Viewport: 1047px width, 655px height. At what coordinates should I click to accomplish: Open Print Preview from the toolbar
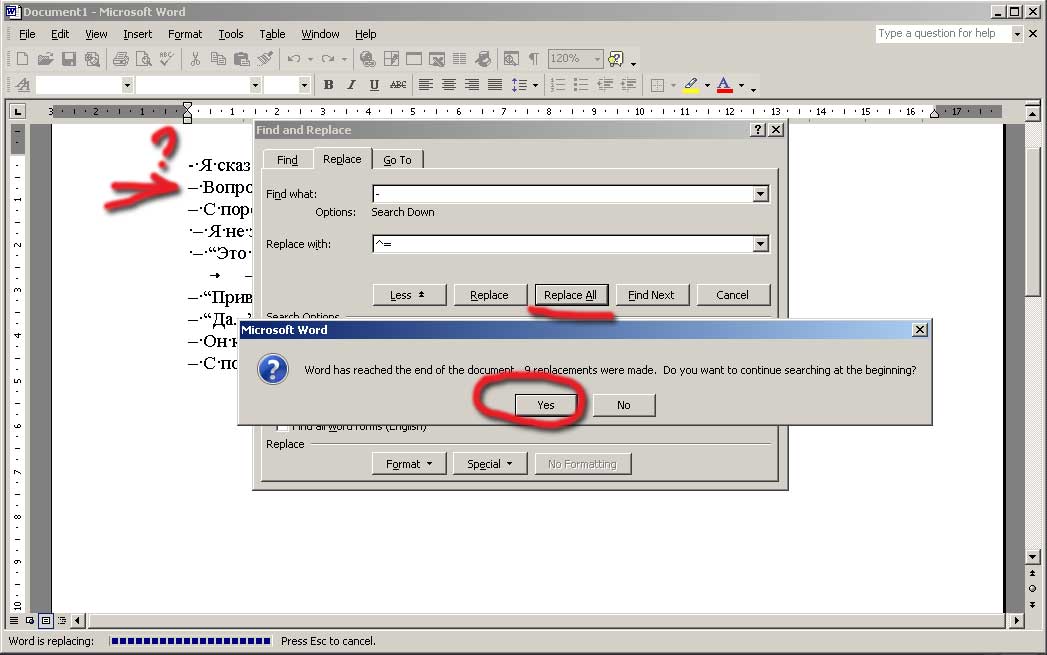144,59
